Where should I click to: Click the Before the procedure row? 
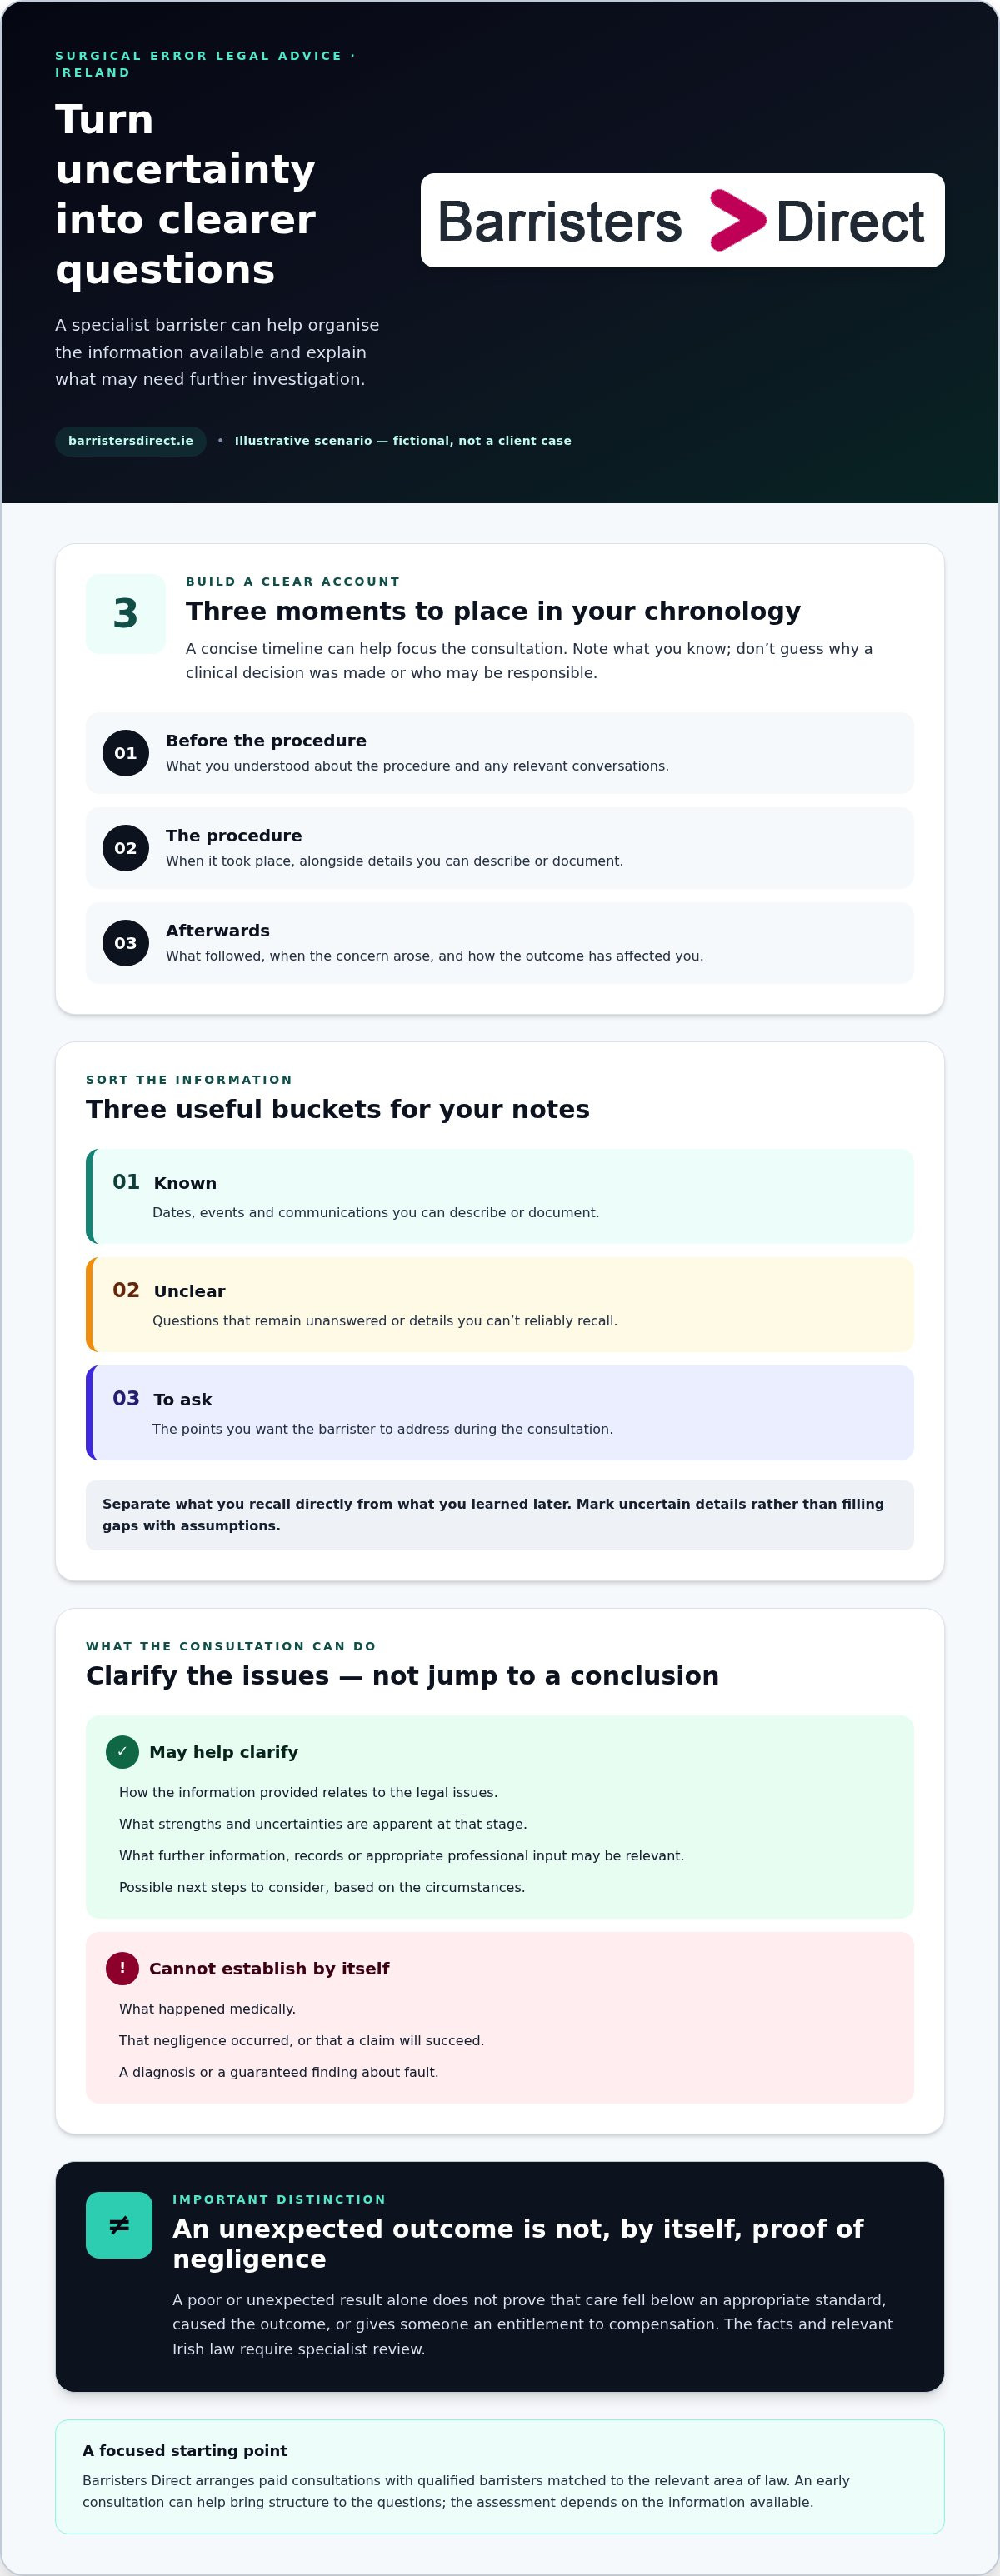point(500,753)
